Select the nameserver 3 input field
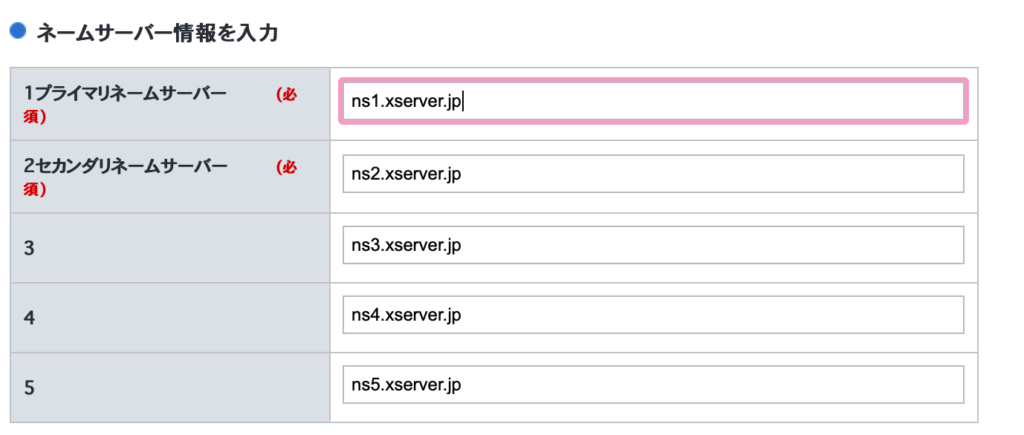Image resolution: width=1024 pixels, height=435 pixels. coord(653,245)
